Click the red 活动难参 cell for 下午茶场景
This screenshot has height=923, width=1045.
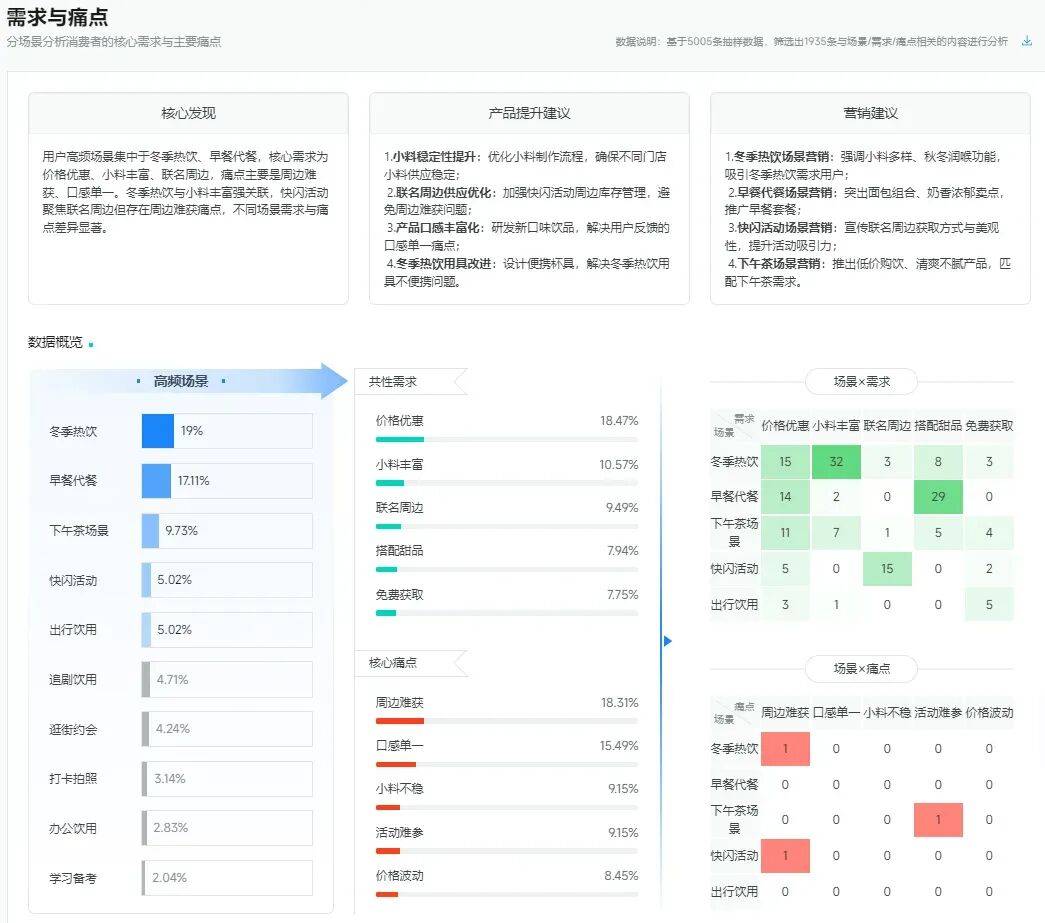(938, 819)
